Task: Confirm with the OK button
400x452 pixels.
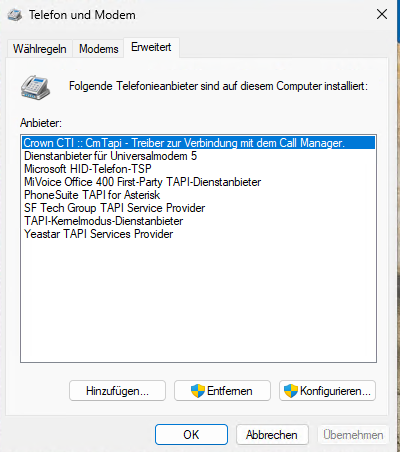Action: 191,435
